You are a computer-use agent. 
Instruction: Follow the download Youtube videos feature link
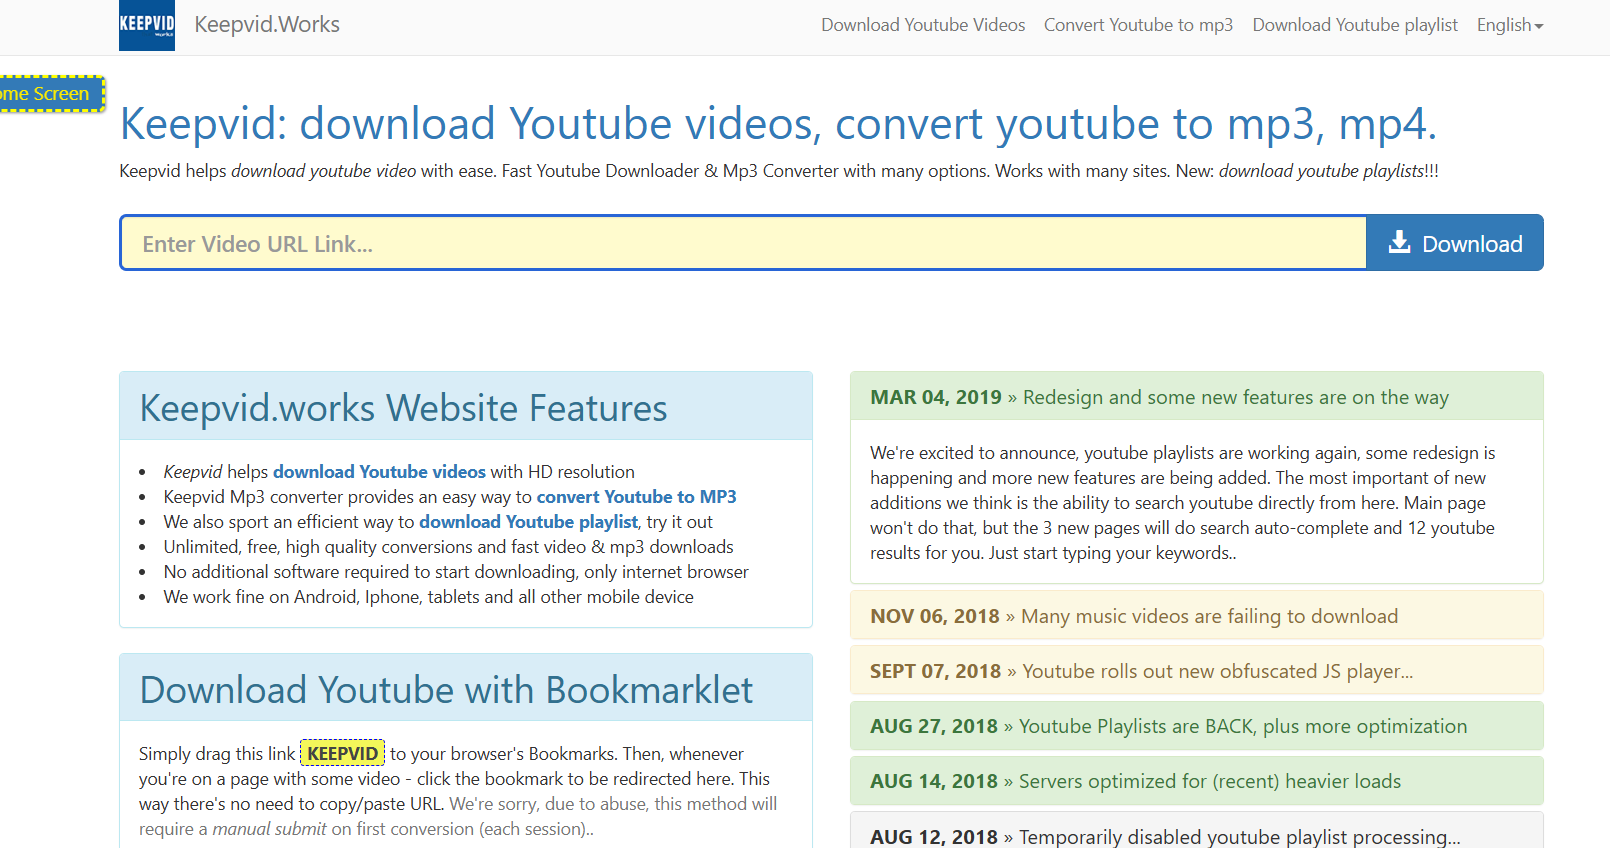379,472
